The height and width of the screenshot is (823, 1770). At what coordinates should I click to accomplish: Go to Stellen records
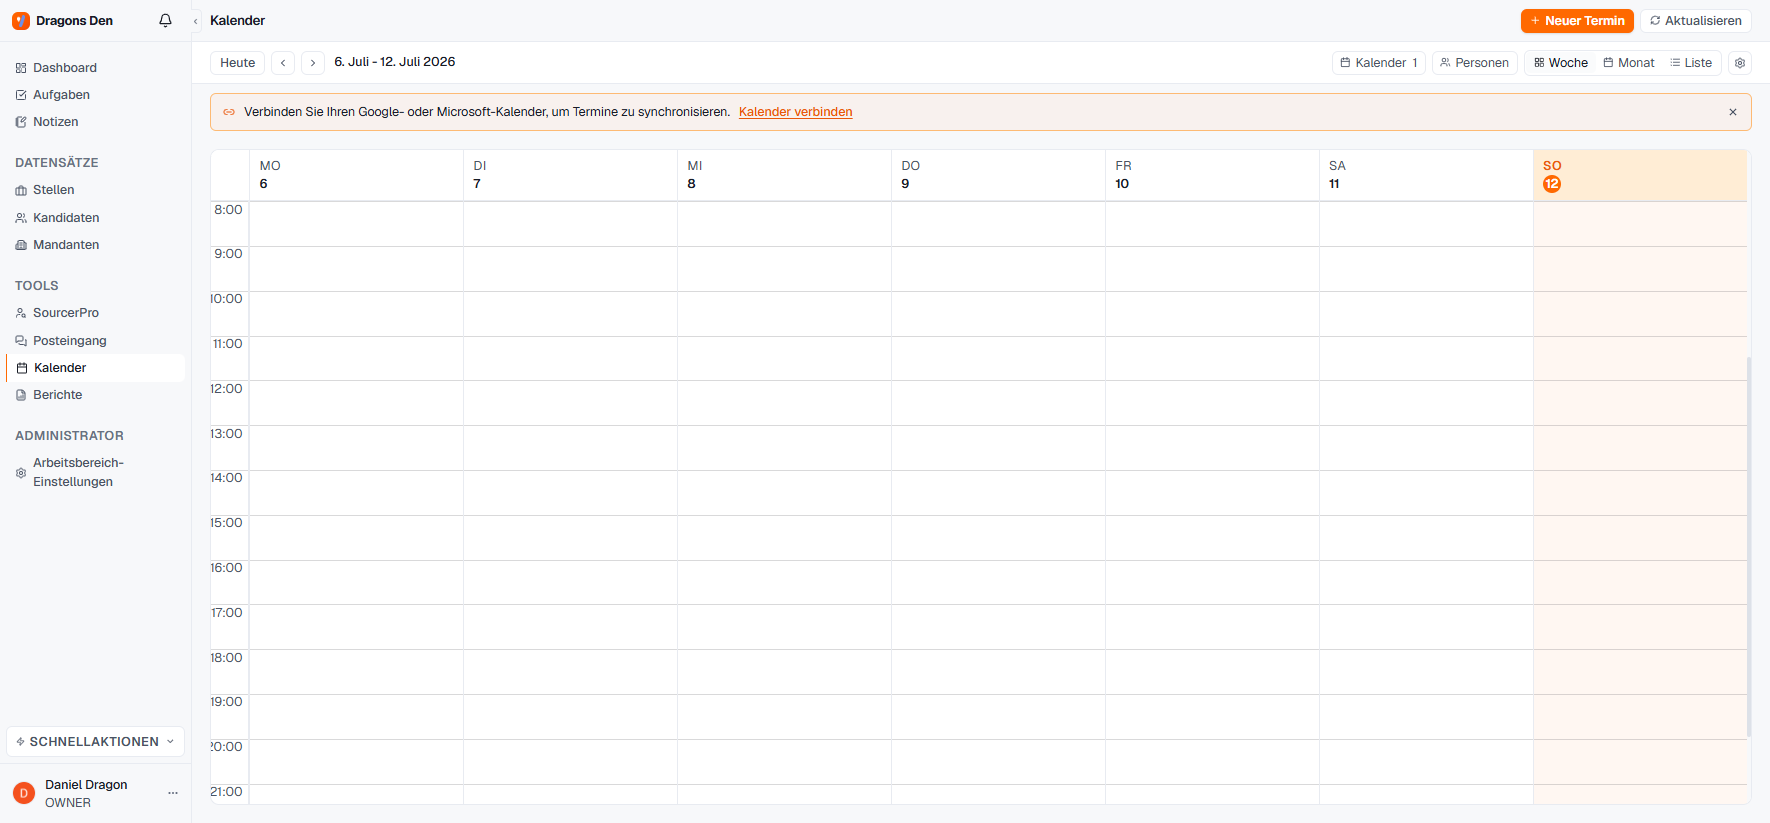coord(96,190)
